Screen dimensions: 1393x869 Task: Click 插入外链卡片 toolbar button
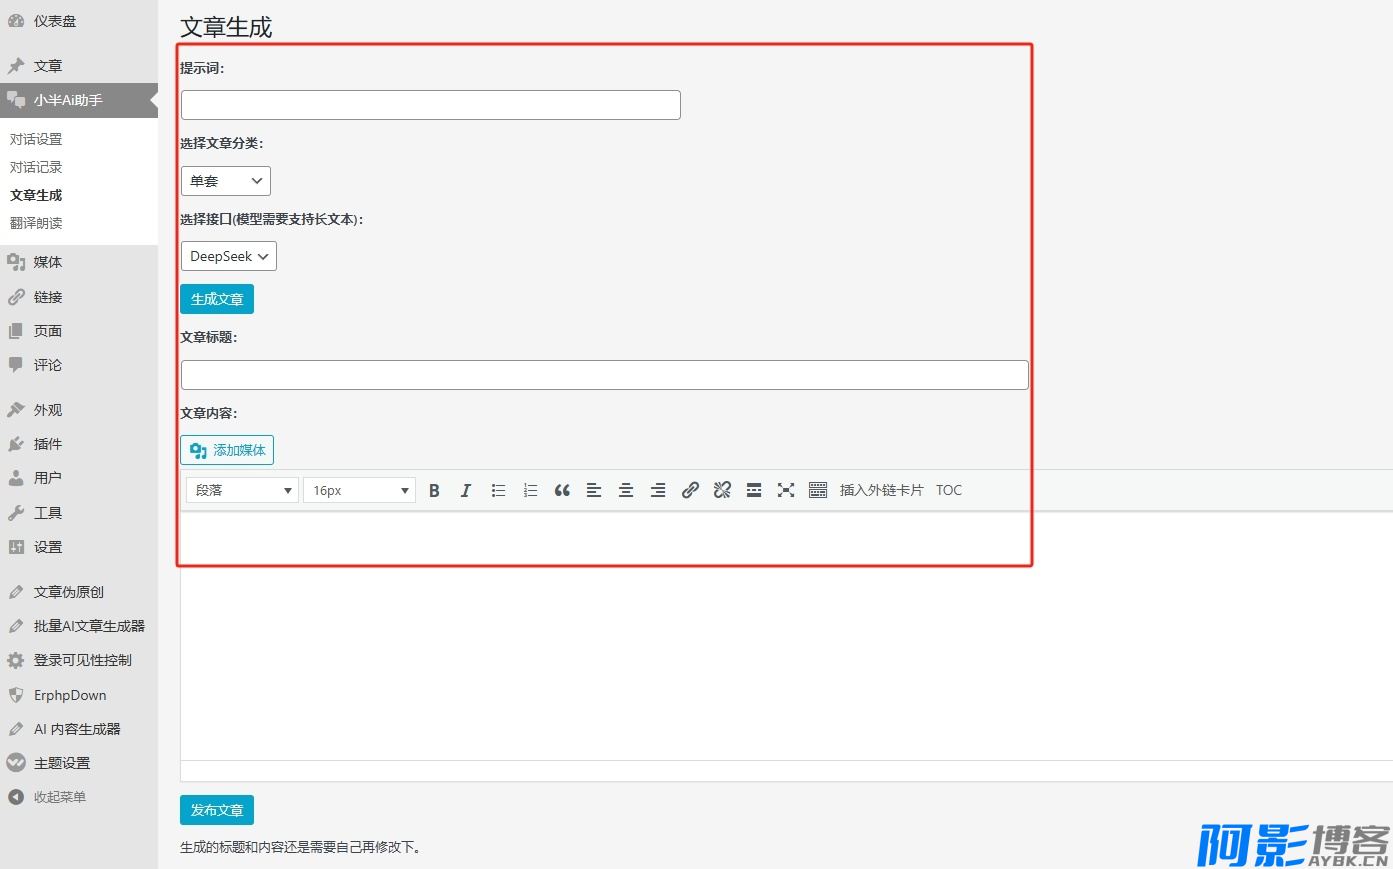point(881,490)
